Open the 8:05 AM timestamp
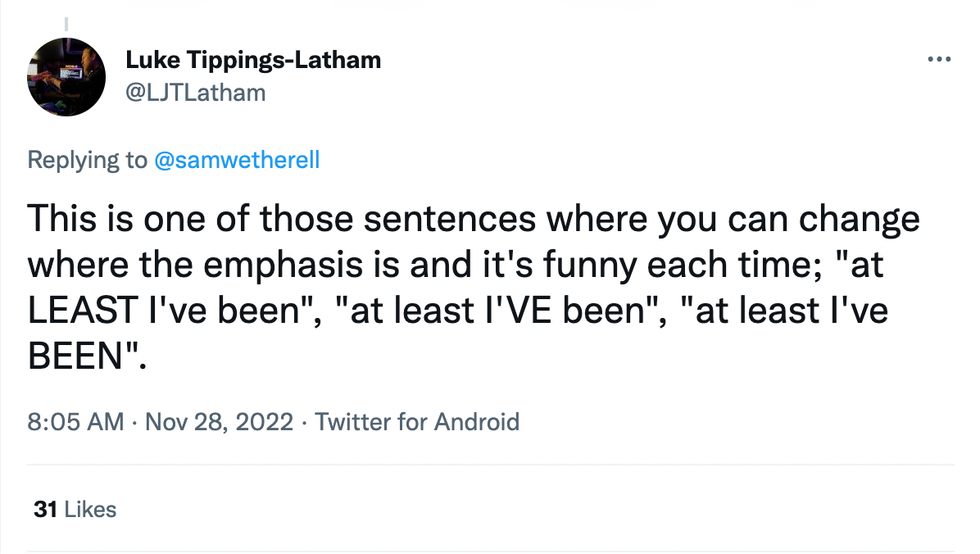 click(75, 421)
